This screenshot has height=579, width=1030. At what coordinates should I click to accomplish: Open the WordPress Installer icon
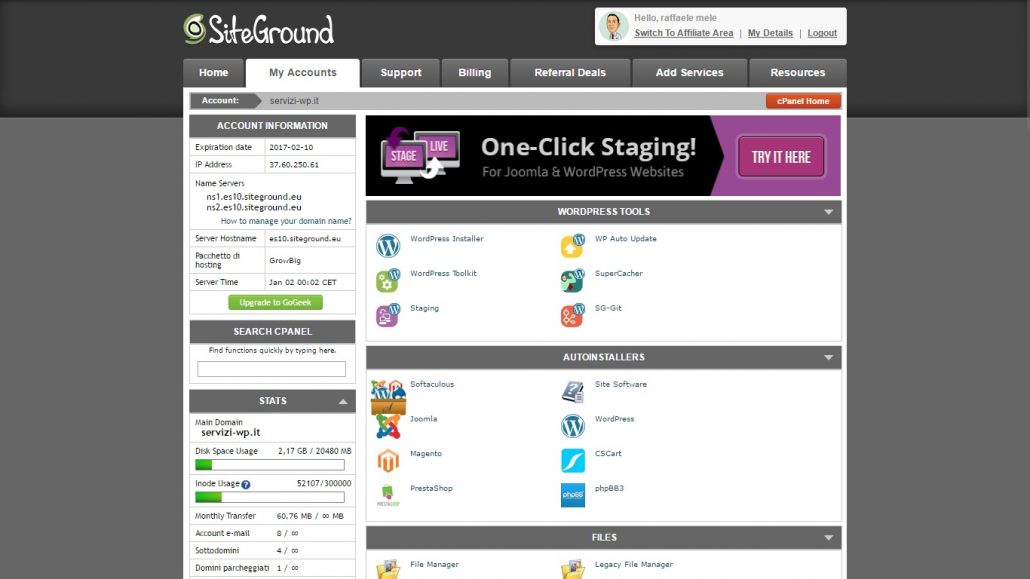[x=388, y=246]
